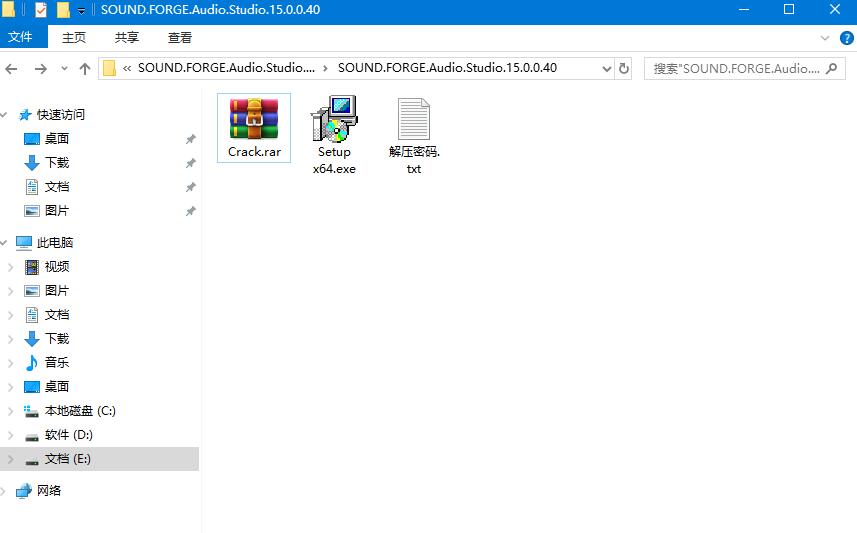Image resolution: width=857 pixels, height=533 pixels.
Task: Open pinned 下载 under 快速访问
Action: tap(57, 163)
